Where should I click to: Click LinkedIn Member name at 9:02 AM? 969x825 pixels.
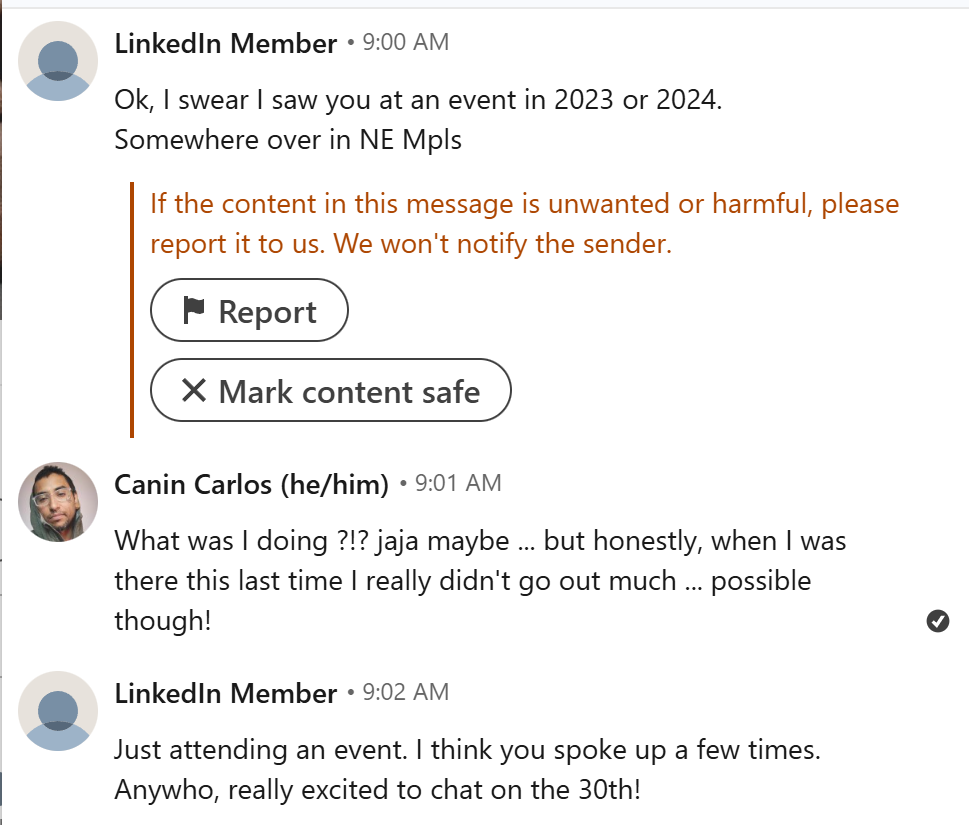(x=226, y=694)
